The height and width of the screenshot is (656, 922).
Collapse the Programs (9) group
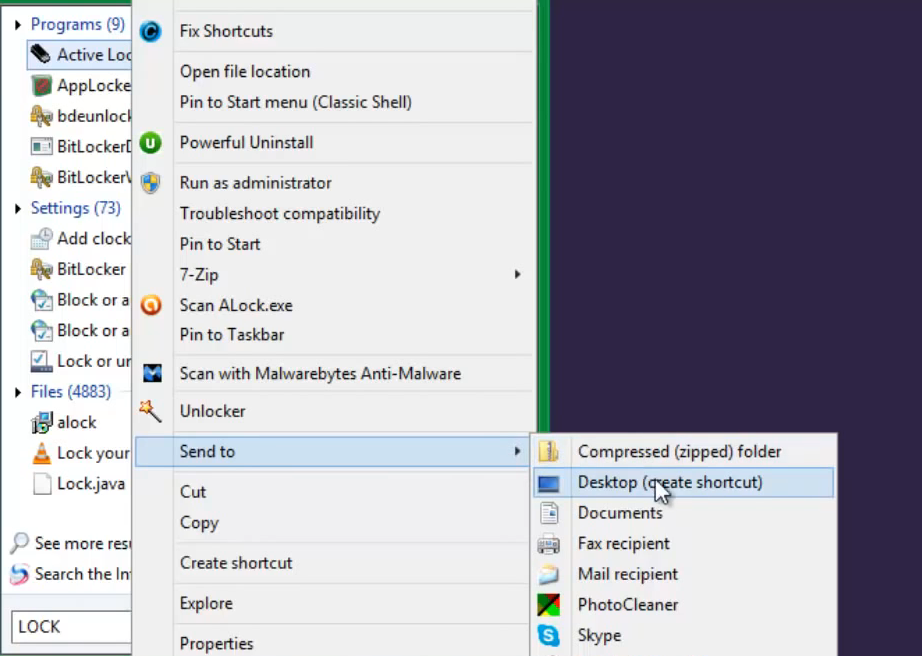point(18,24)
